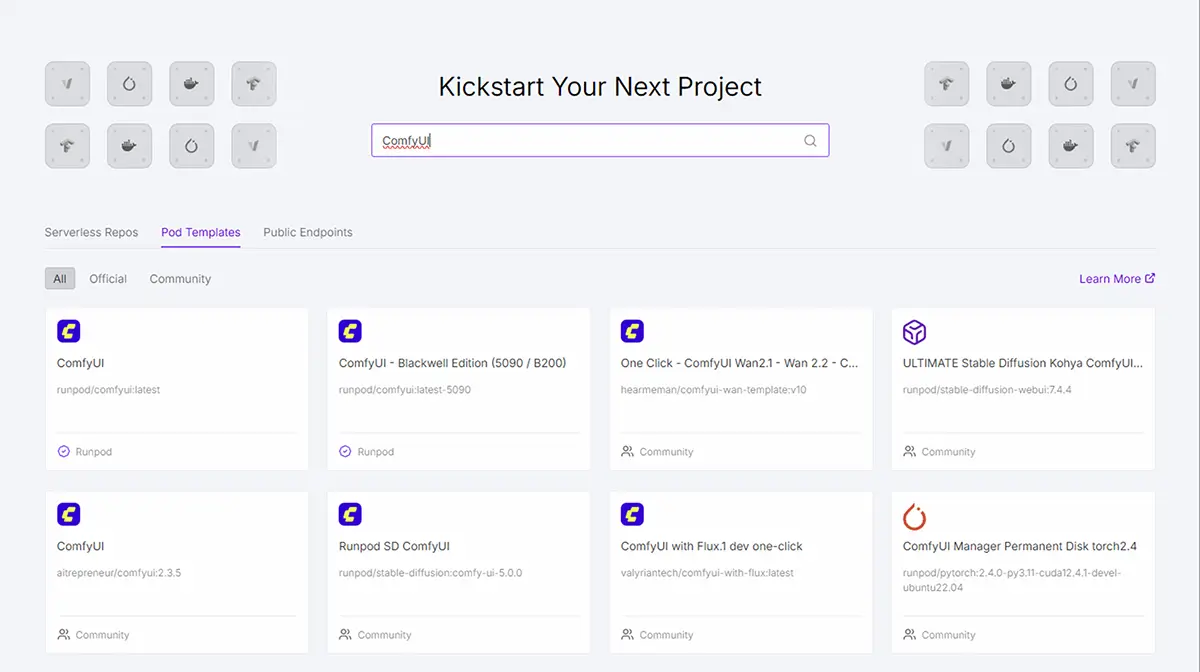This screenshot has width=1200, height=672.
Task: Switch to Serverless Repos tab
Action: pos(91,232)
